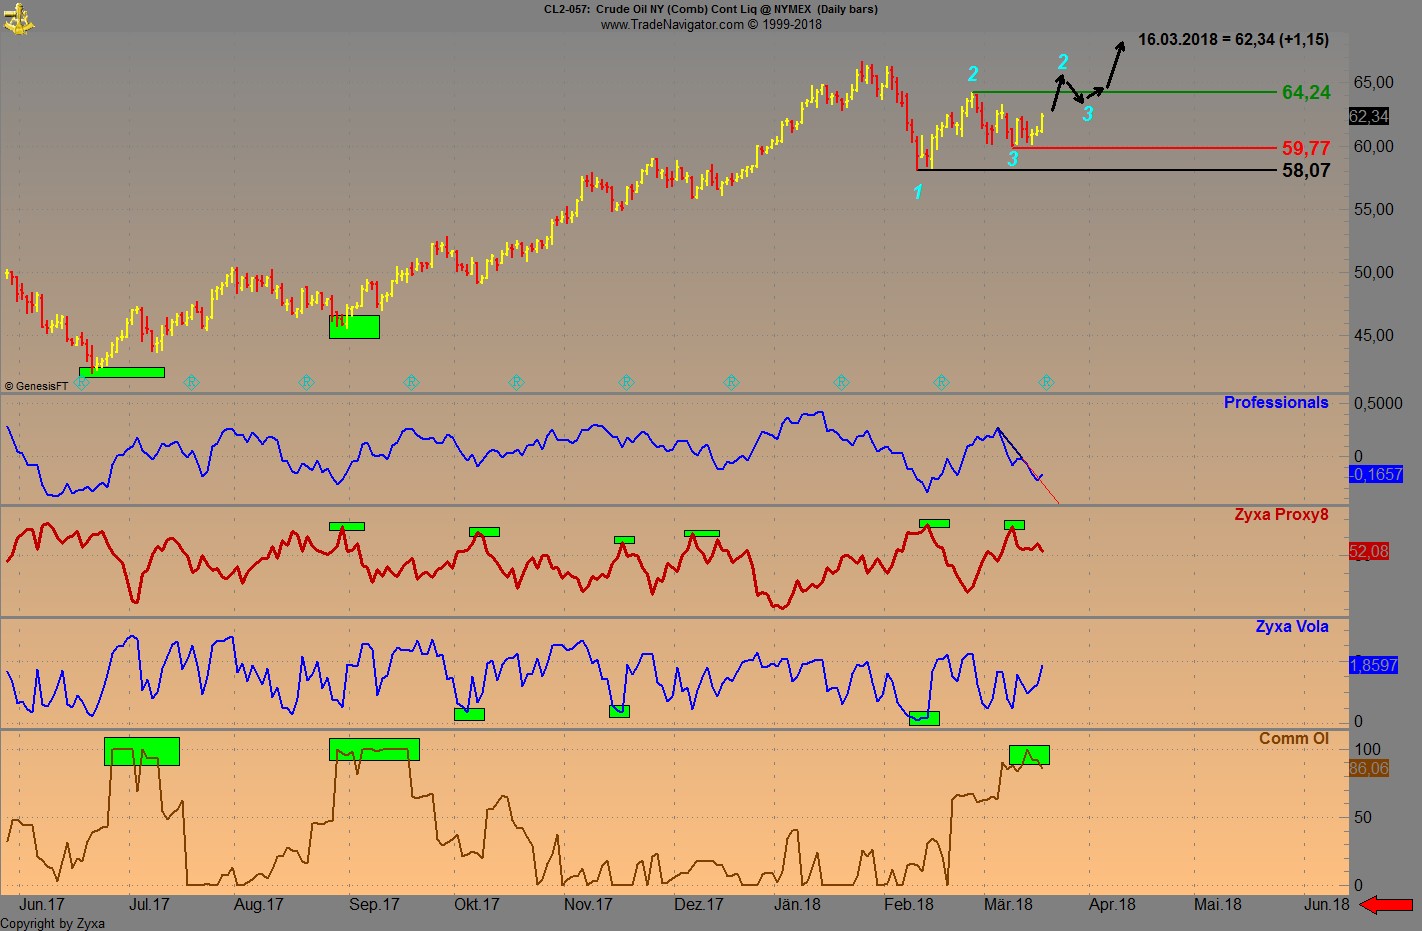Click the 65,00 price axis label
1422x931 pixels.
point(1373,82)
